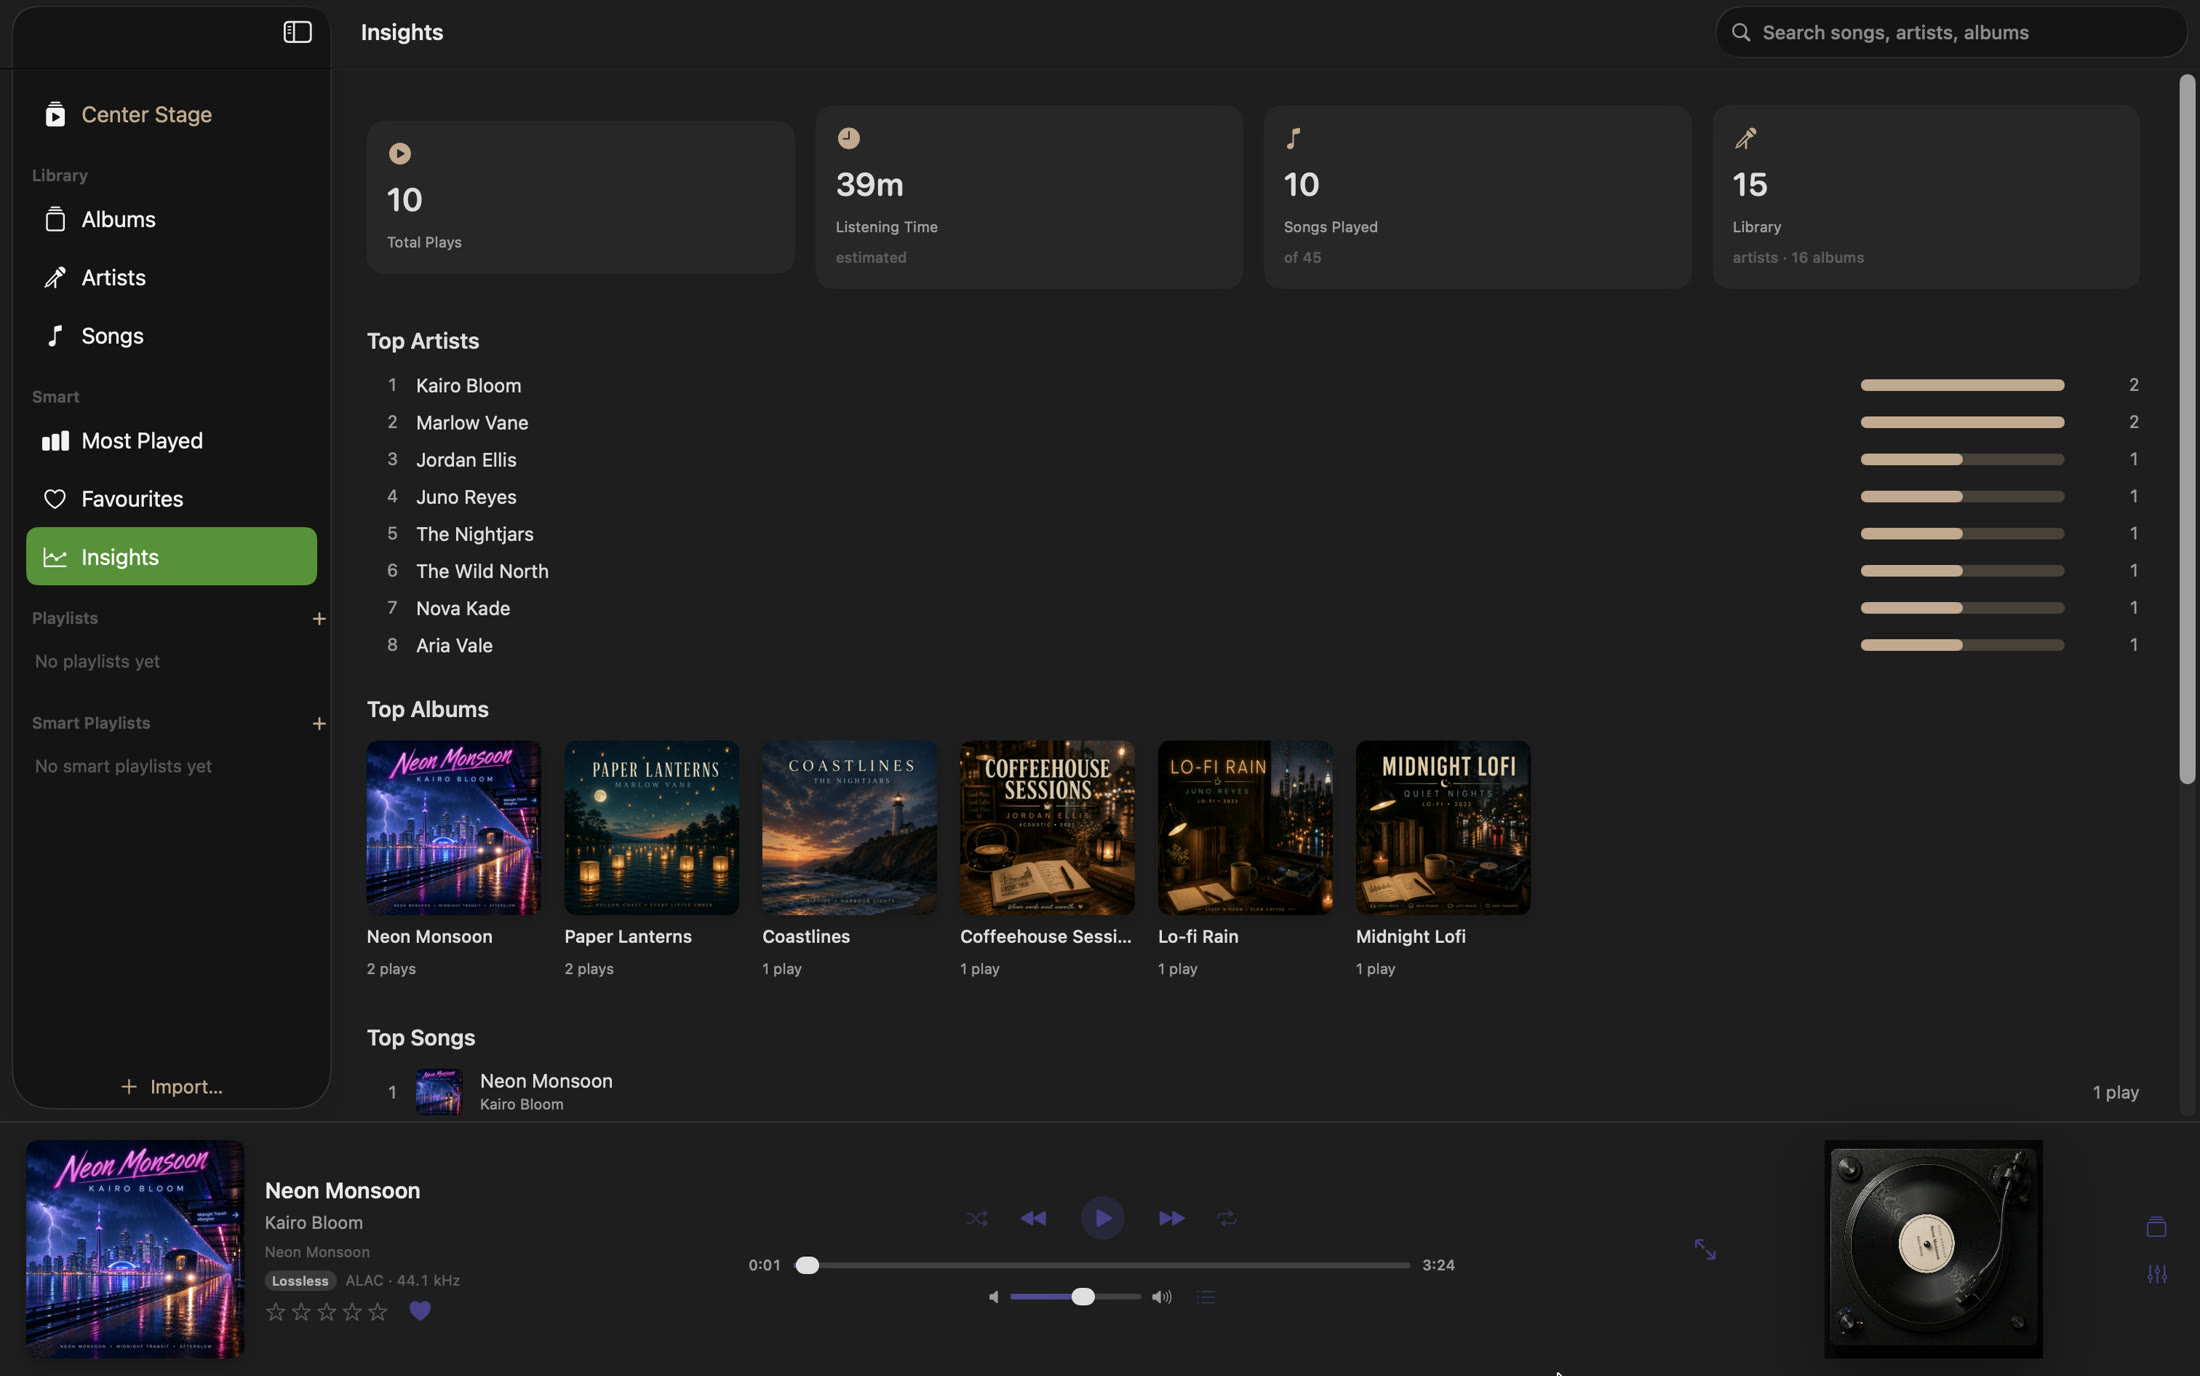Click the volume slider
The width and height of the screenshot is (2200, 1376).
[1075, 1297]
